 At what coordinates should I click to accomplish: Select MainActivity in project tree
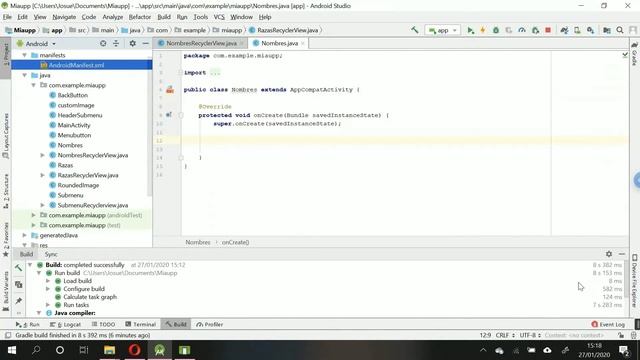(74, 125)
